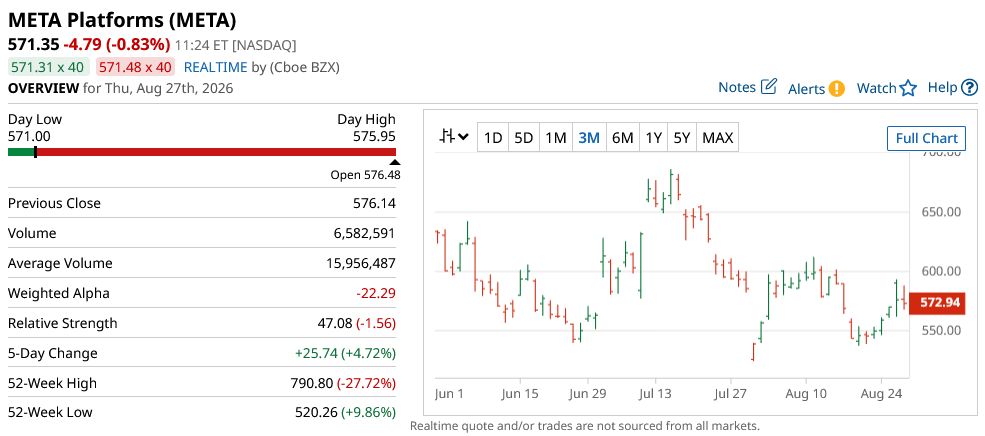Click the Volume value 6,582,591
The width and height of the screenshot is (985, 436).
click(x=364, y=233)
